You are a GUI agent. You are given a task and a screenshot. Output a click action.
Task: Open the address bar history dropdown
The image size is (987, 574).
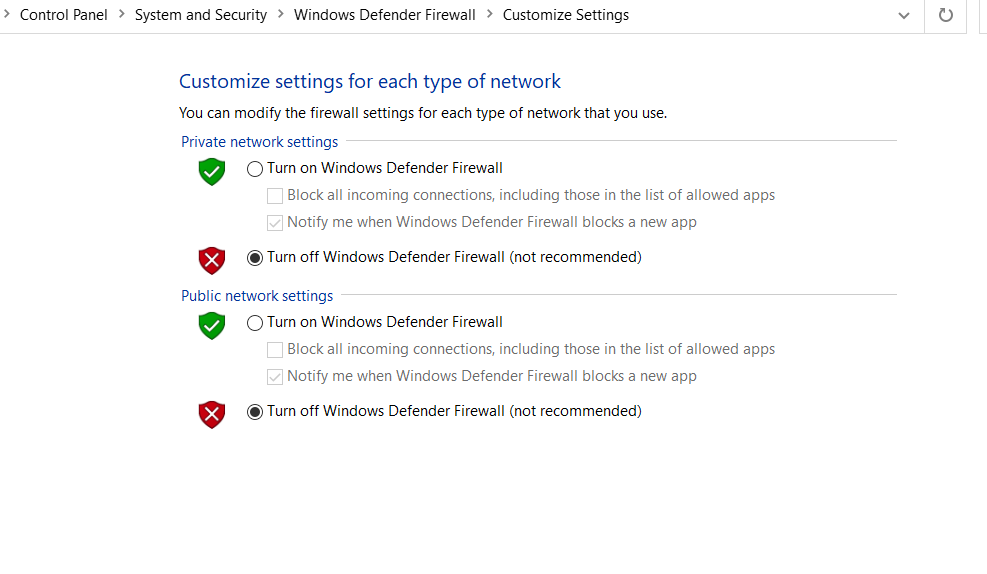point(904,16)
